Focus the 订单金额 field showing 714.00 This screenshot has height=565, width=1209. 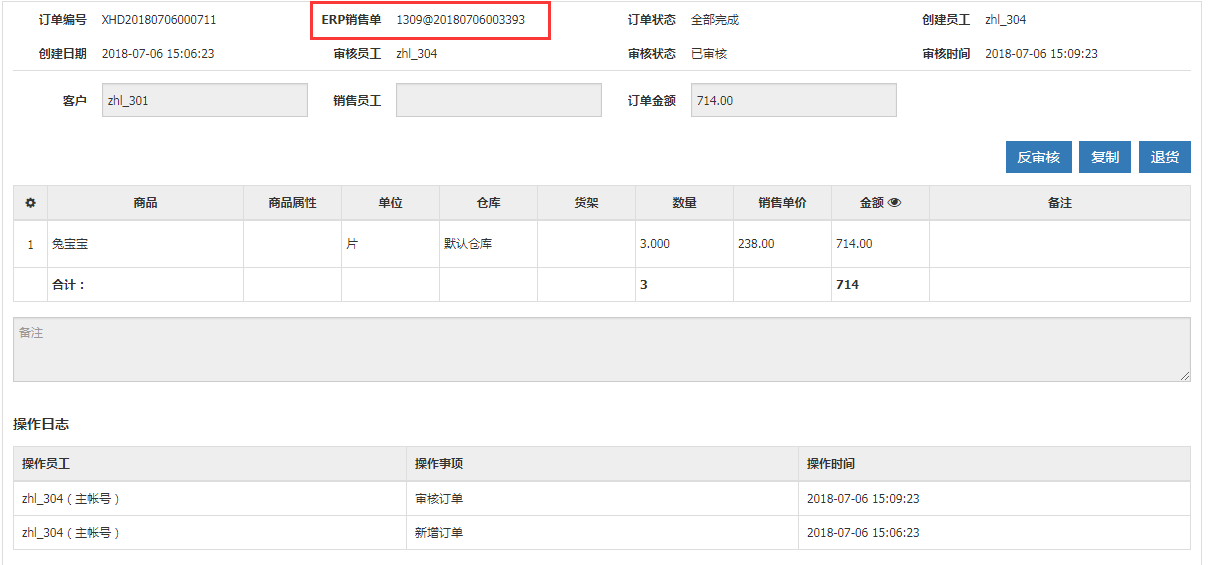coord(793,100)
